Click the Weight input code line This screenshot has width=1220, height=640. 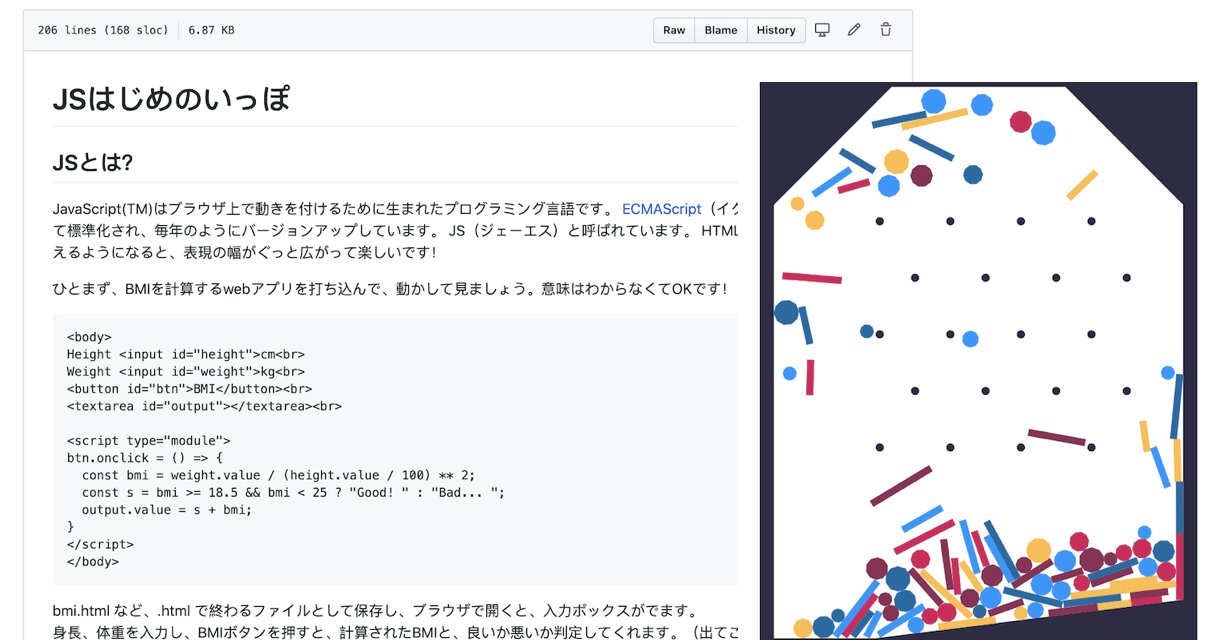[x=186, y=371]
